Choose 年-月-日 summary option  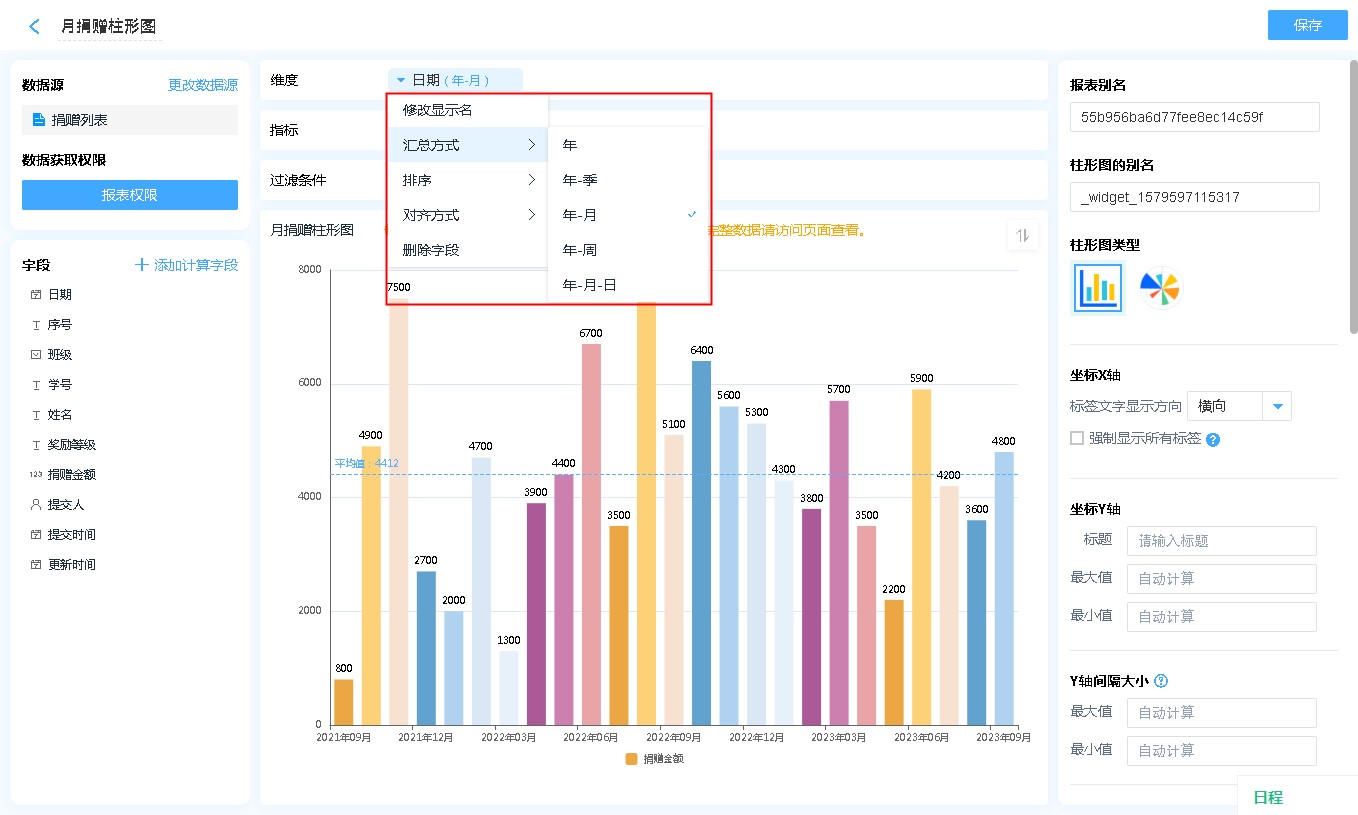[x=589, y=285]
